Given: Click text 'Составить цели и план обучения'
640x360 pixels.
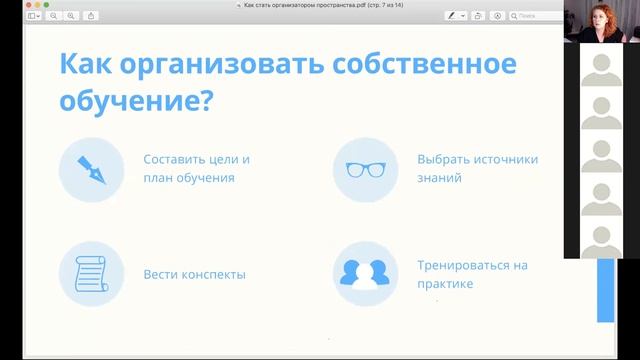Looking at the screenshot, I should (196, 169).
